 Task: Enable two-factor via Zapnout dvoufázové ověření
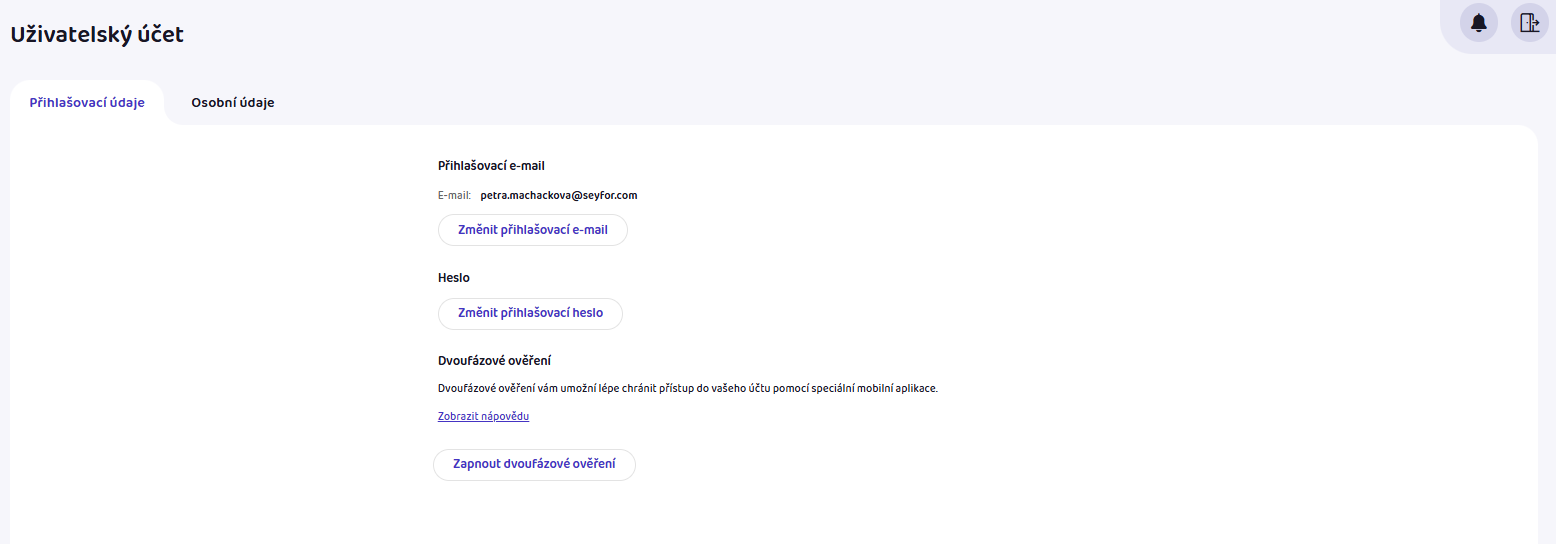tap(534, 465)
